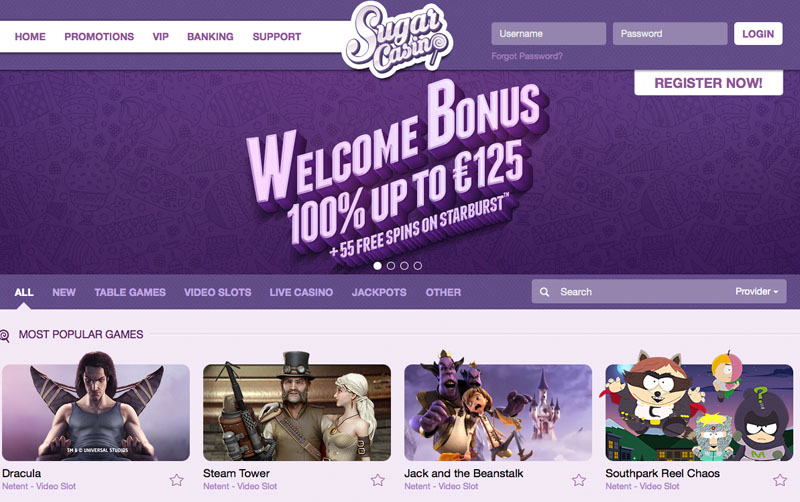This screenshot has width=800, height=502.
Task: Click the Login button
Action: pyautogui.click(x=758, y=34)
